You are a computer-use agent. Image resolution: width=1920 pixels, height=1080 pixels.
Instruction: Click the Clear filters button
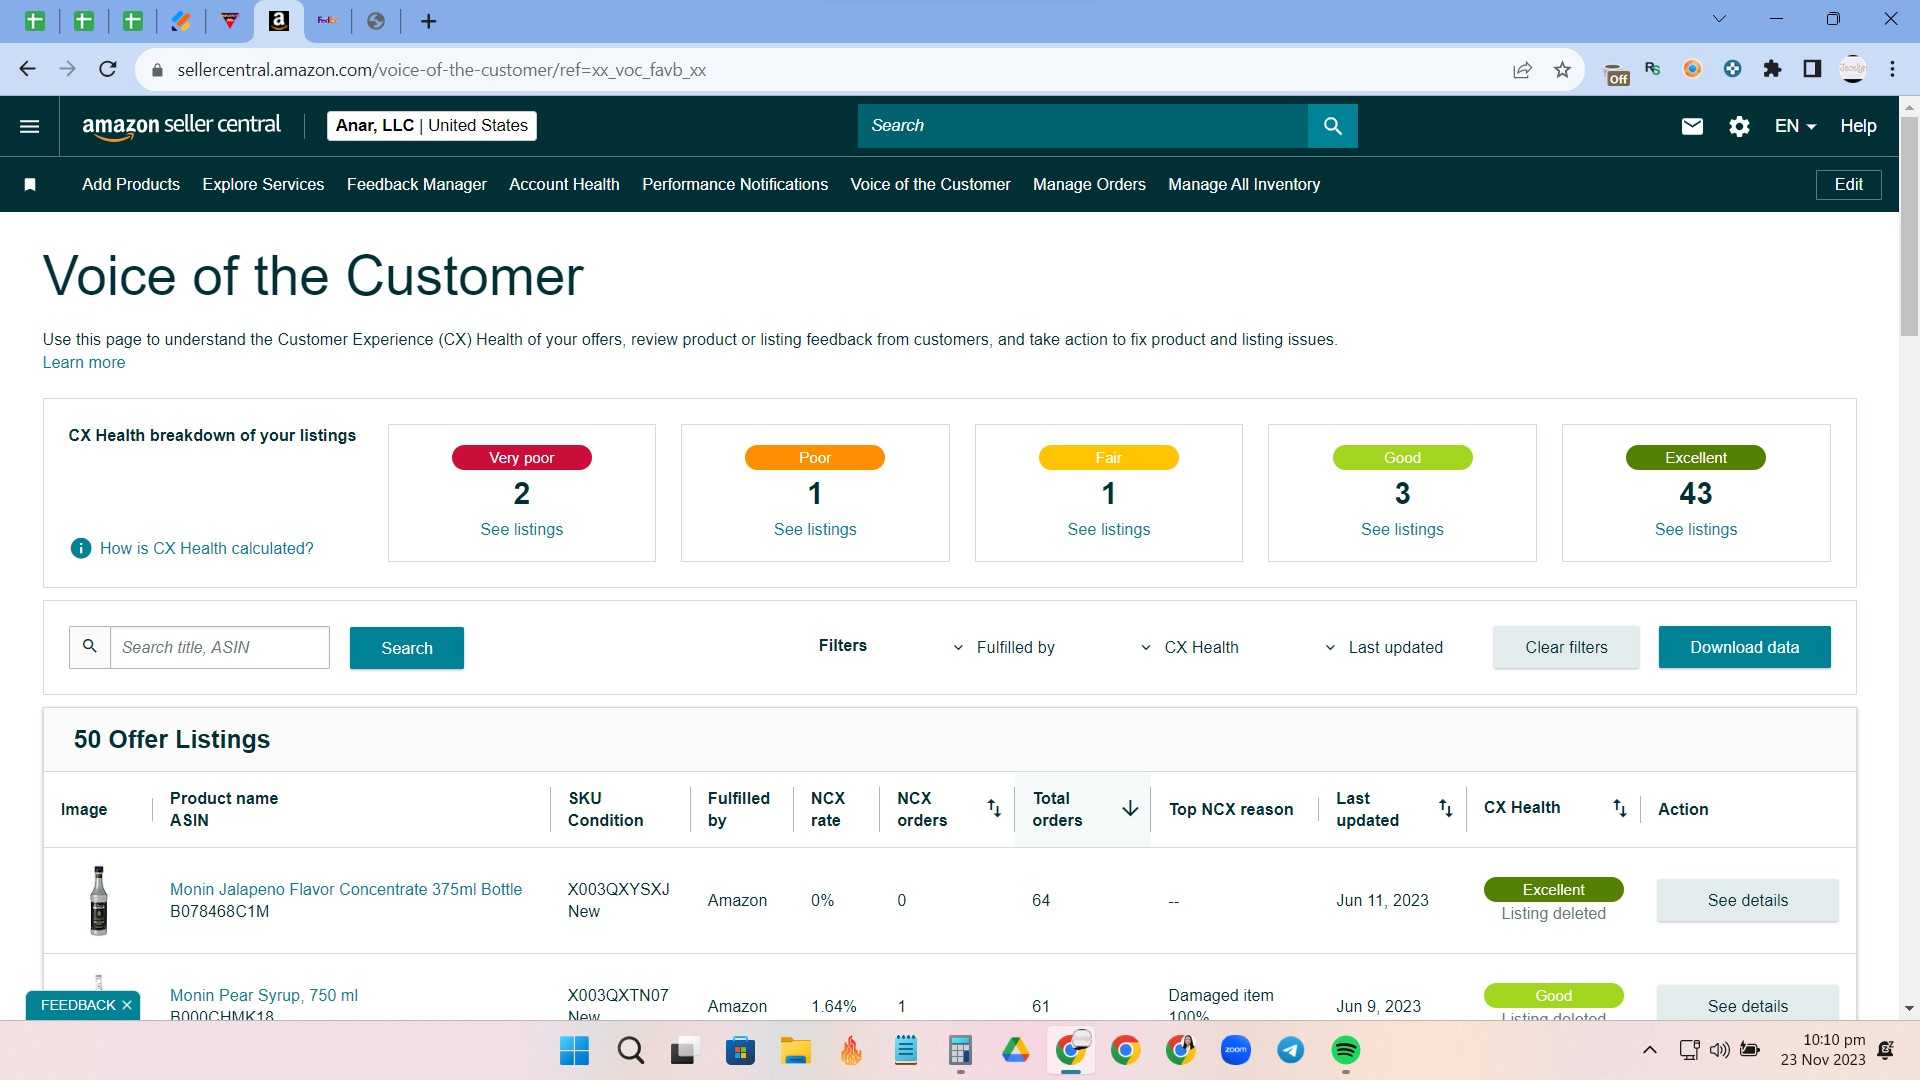coord(1566,647)
